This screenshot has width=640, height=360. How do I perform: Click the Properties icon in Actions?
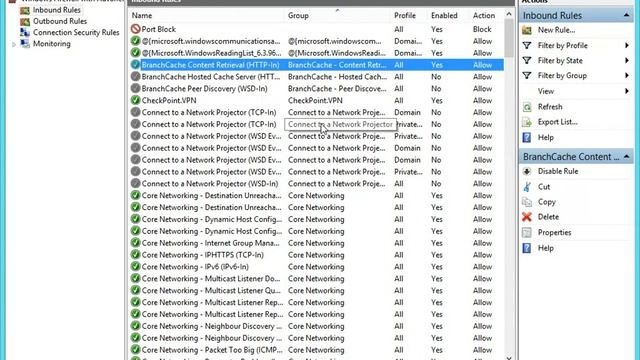pos(527,233)
